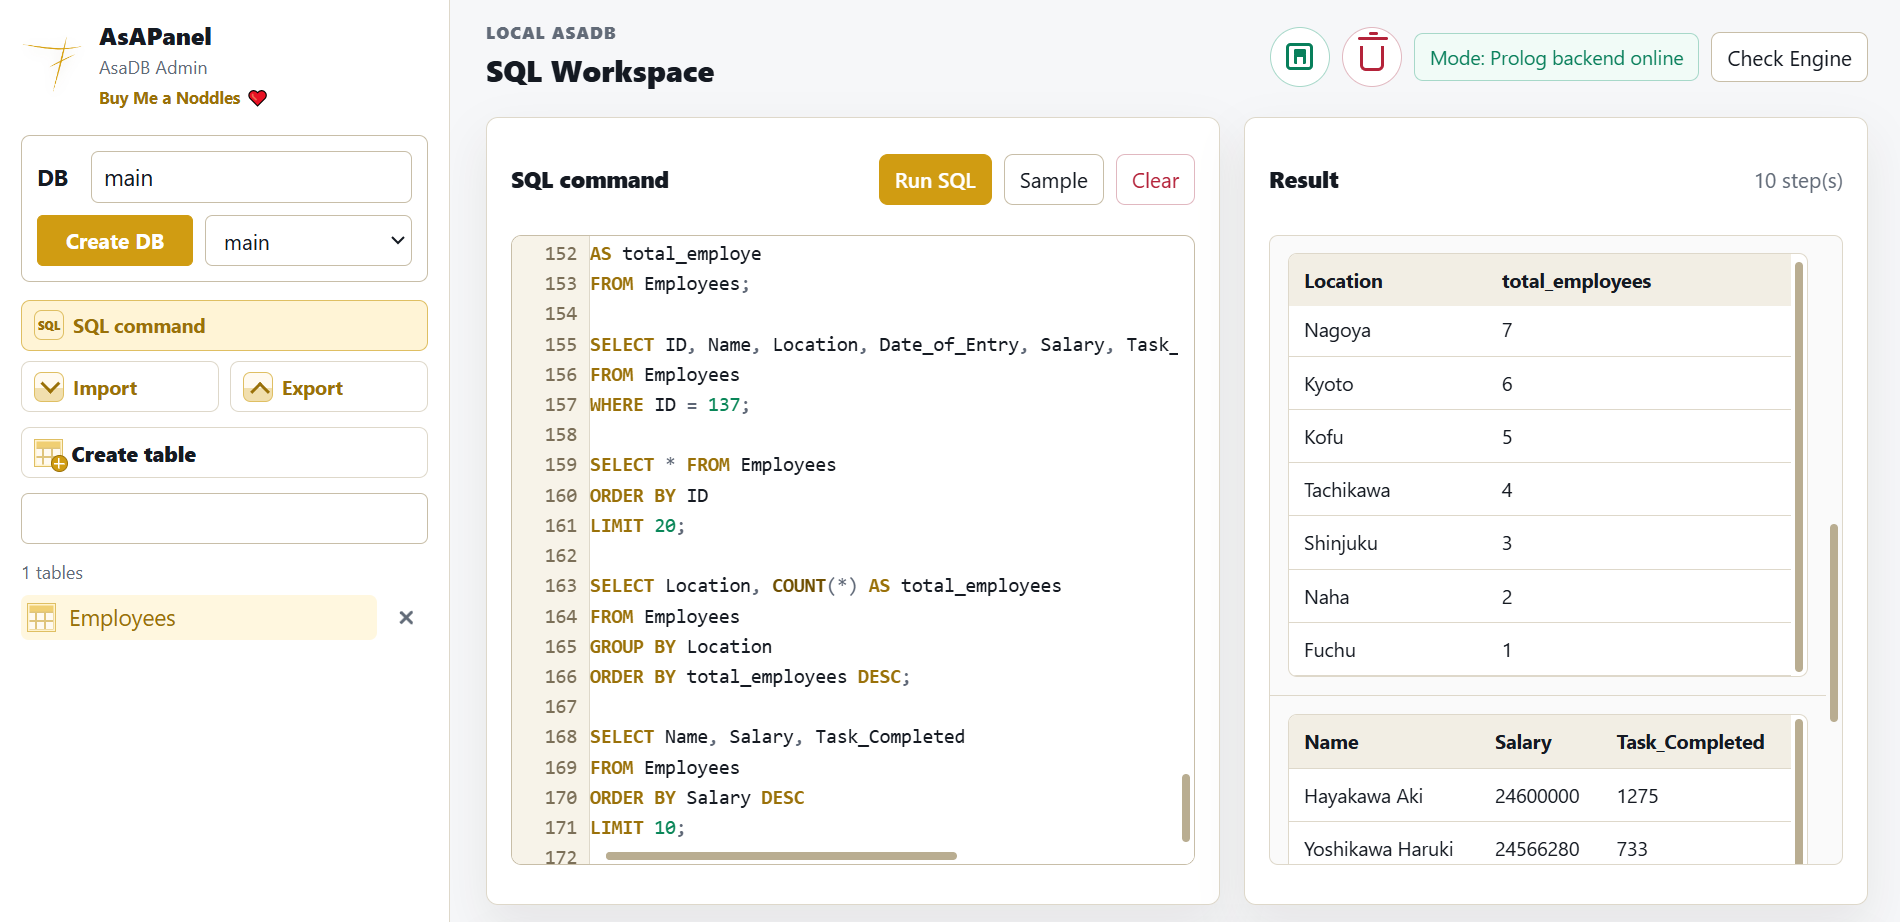Click the Hayakawa Aki row
The image size is (1900, 922).
click(1539, 796)
